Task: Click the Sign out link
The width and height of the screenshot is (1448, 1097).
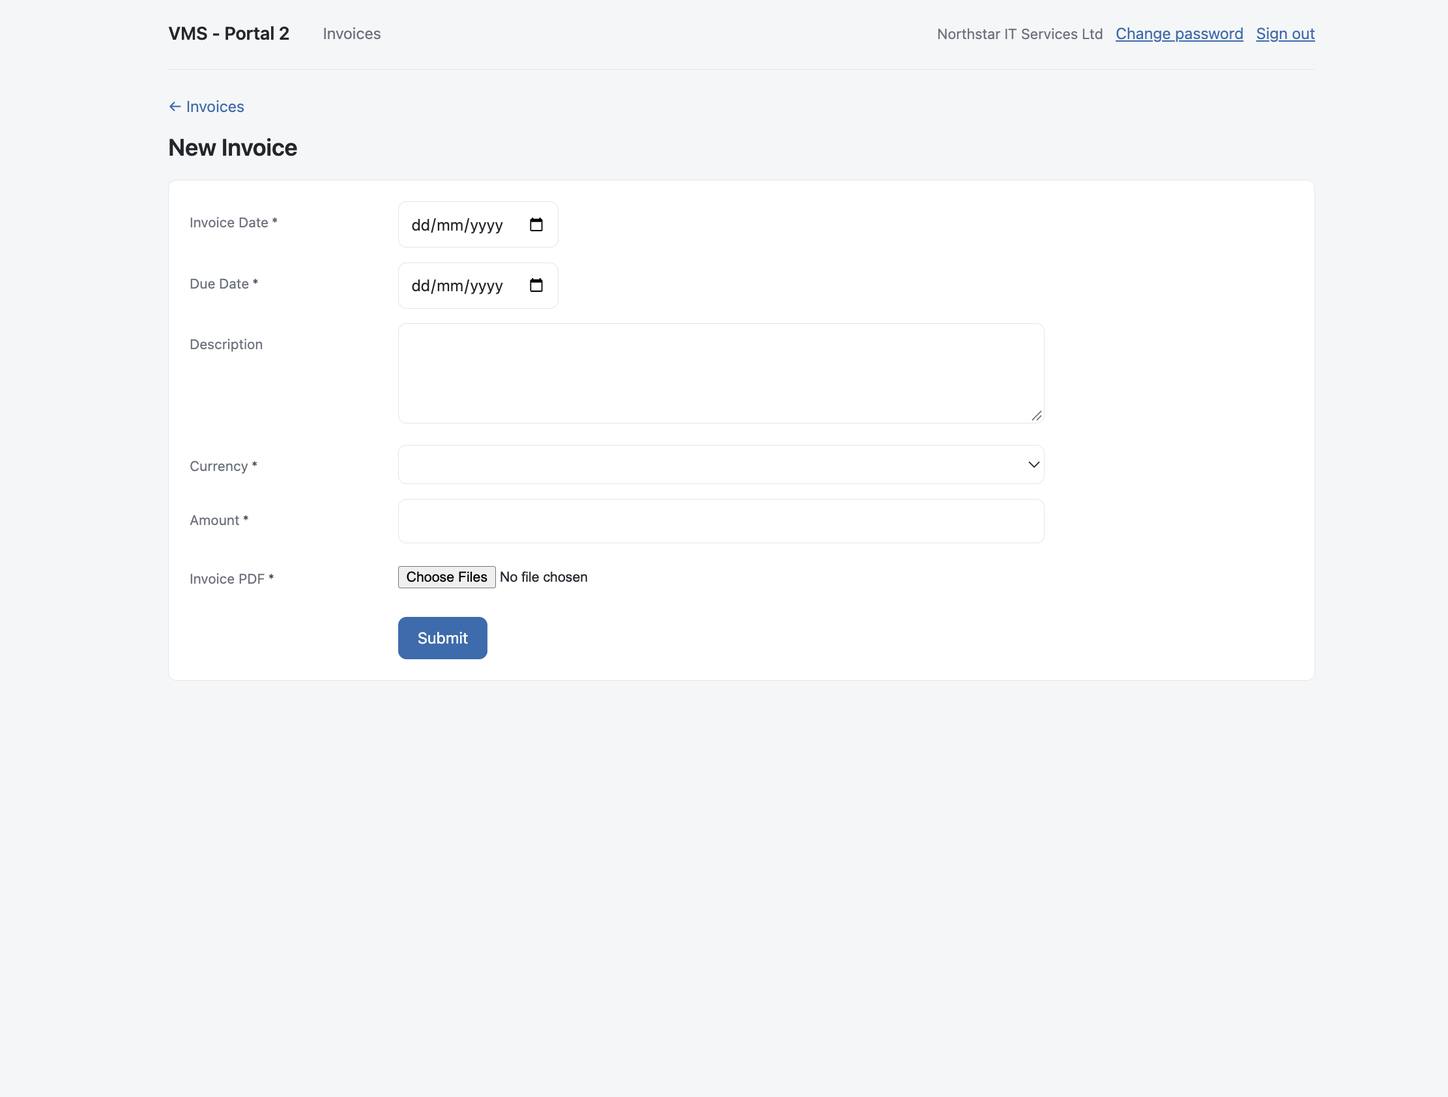Action: point(1286,34)
